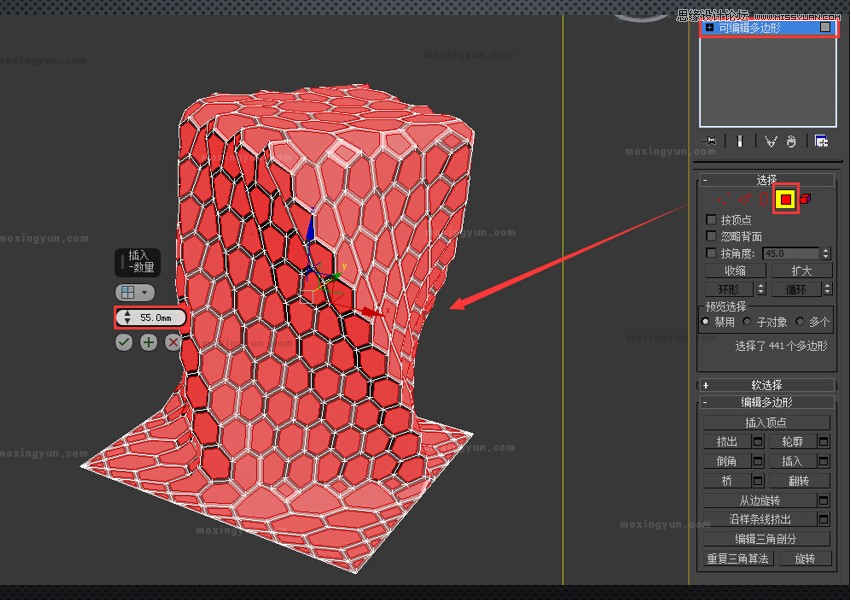Select Polygon sub-object level icon
The height and width of the screenshot is (601, 851).
tap(785, 199)
